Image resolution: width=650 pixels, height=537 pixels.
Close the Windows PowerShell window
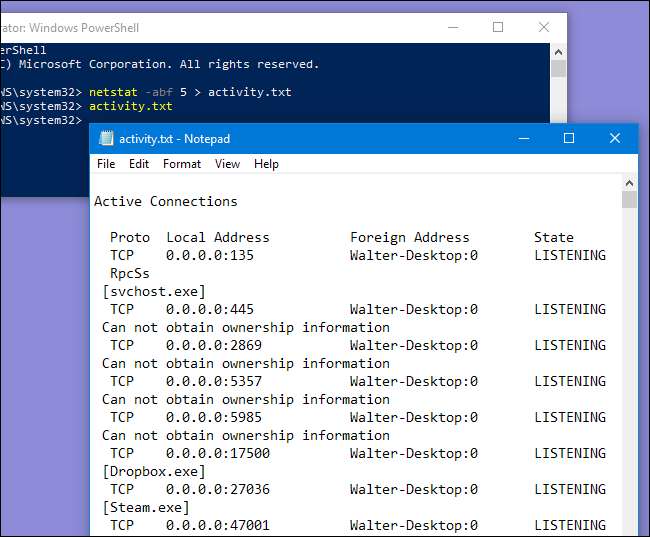543,27
